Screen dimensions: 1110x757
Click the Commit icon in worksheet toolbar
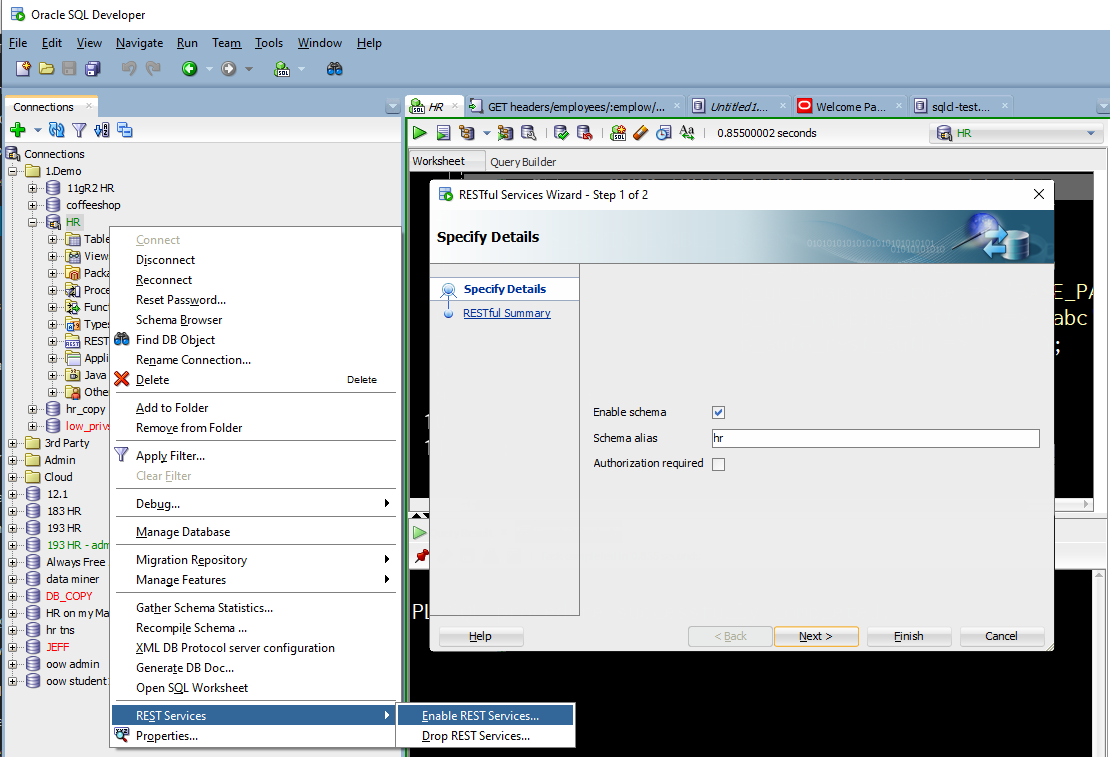(561, 132)
